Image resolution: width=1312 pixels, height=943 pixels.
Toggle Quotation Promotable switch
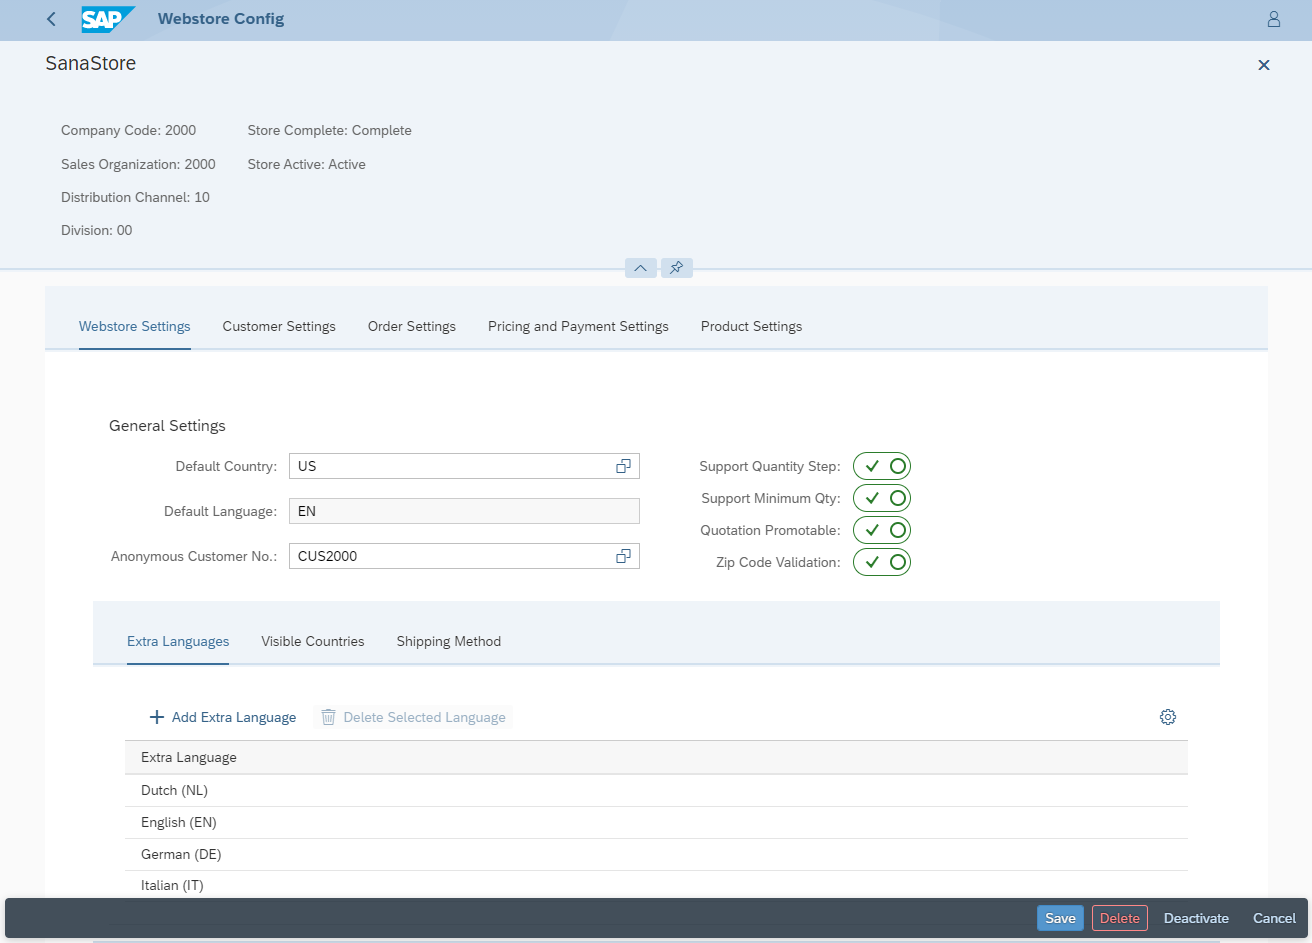pos(882,530)
